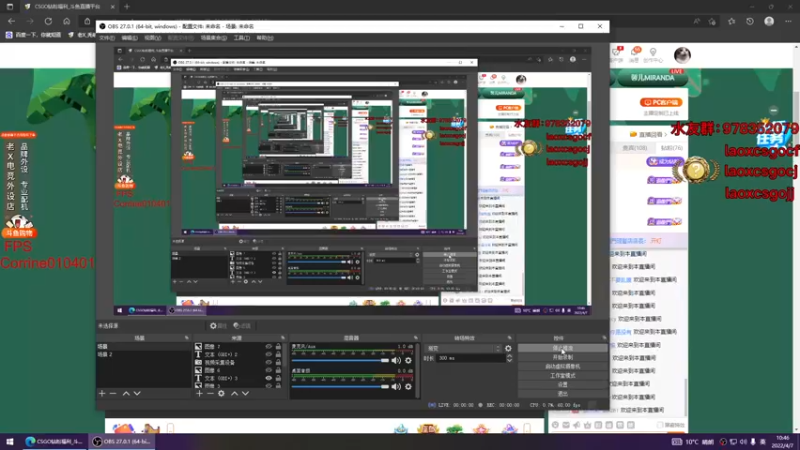Open 麦克风/Aux audio settings gear
This screenshot has height=450, width=800.
pos(408,360)
